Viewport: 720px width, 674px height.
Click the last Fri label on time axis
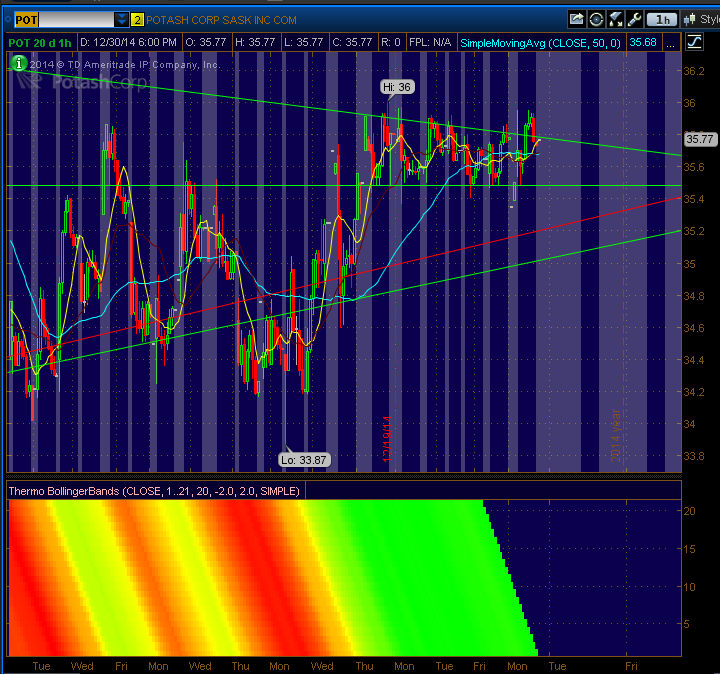[x=631, y=666]
